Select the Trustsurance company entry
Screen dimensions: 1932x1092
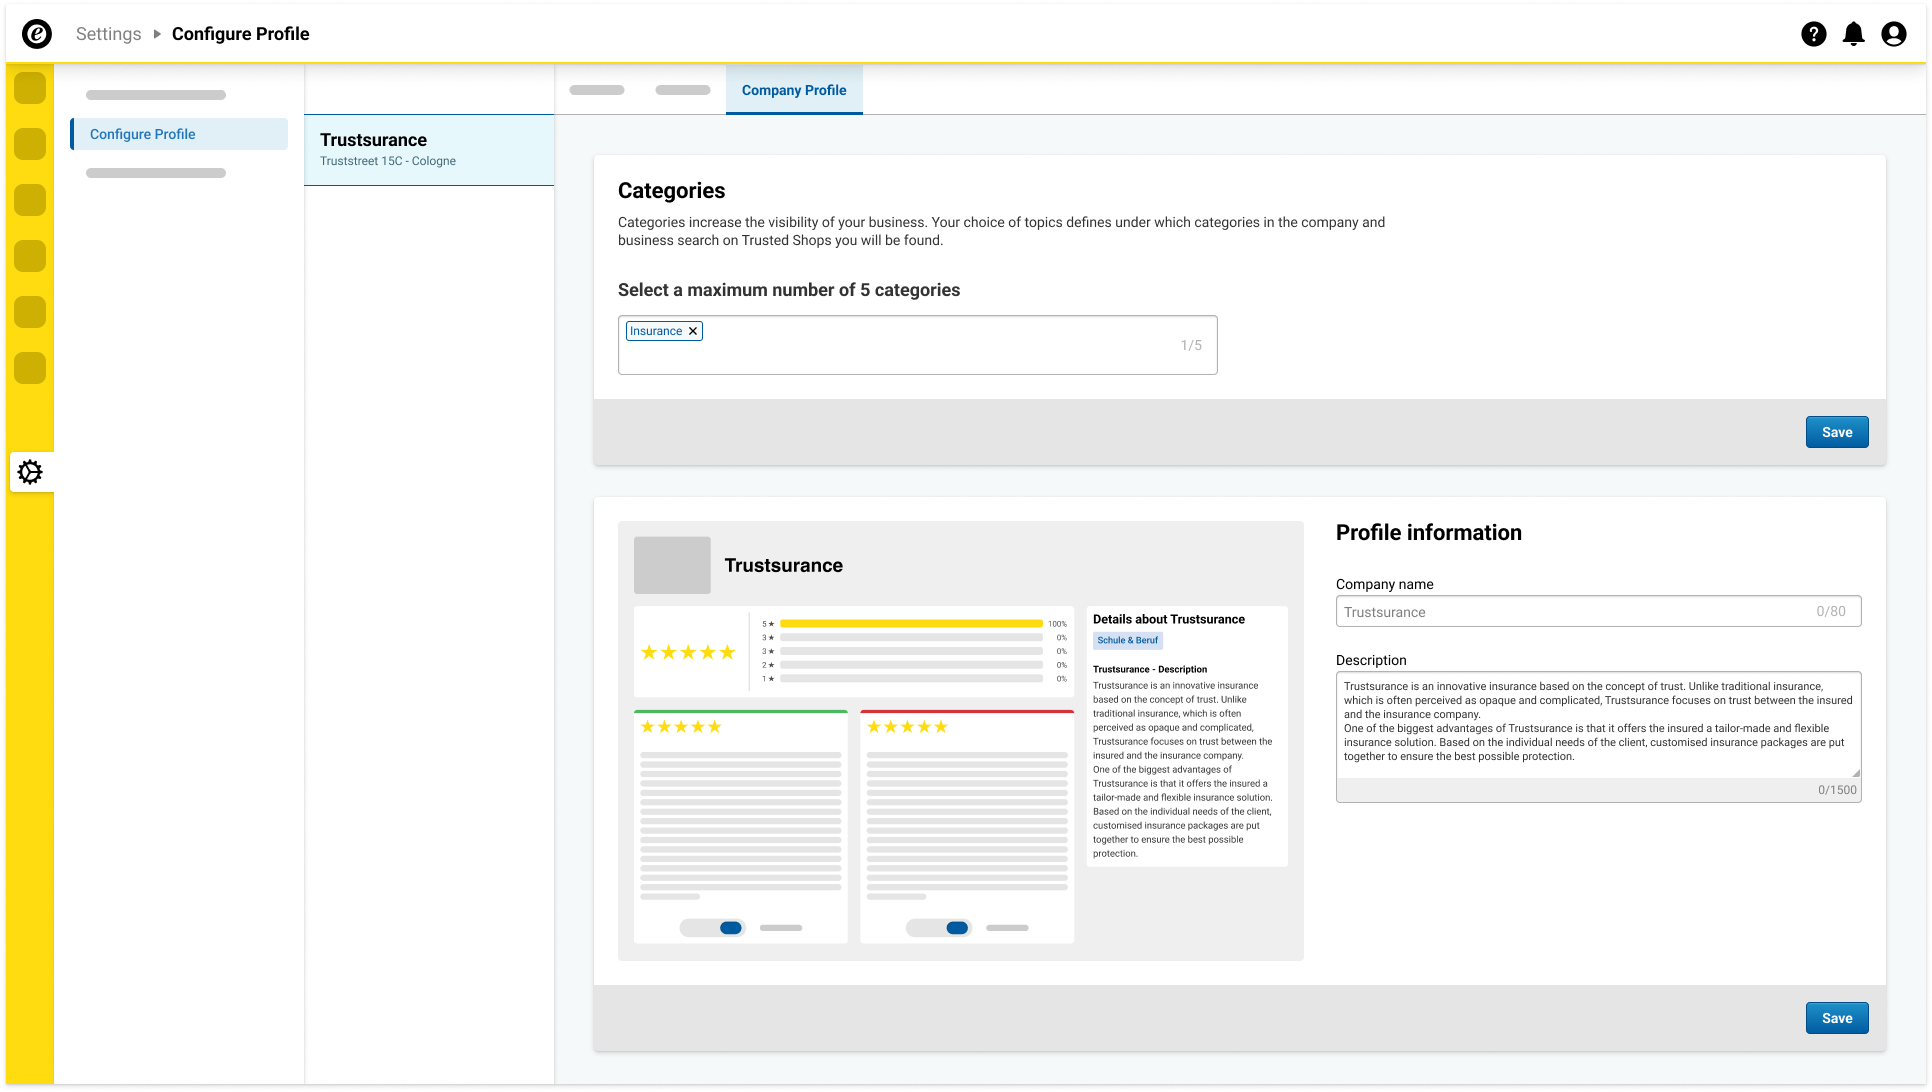pyautogui.click(x=429, y=150)
